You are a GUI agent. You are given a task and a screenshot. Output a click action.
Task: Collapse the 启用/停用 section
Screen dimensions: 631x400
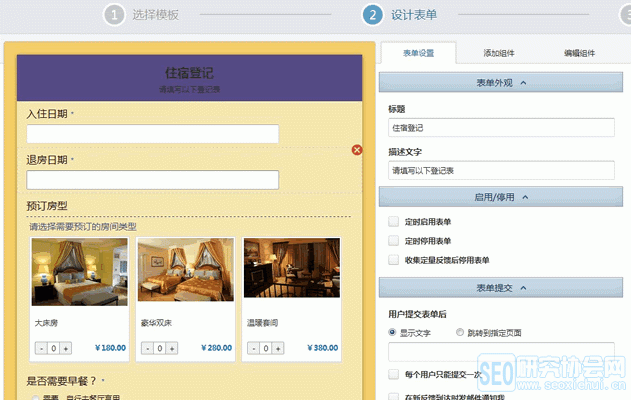click(501, 197)
